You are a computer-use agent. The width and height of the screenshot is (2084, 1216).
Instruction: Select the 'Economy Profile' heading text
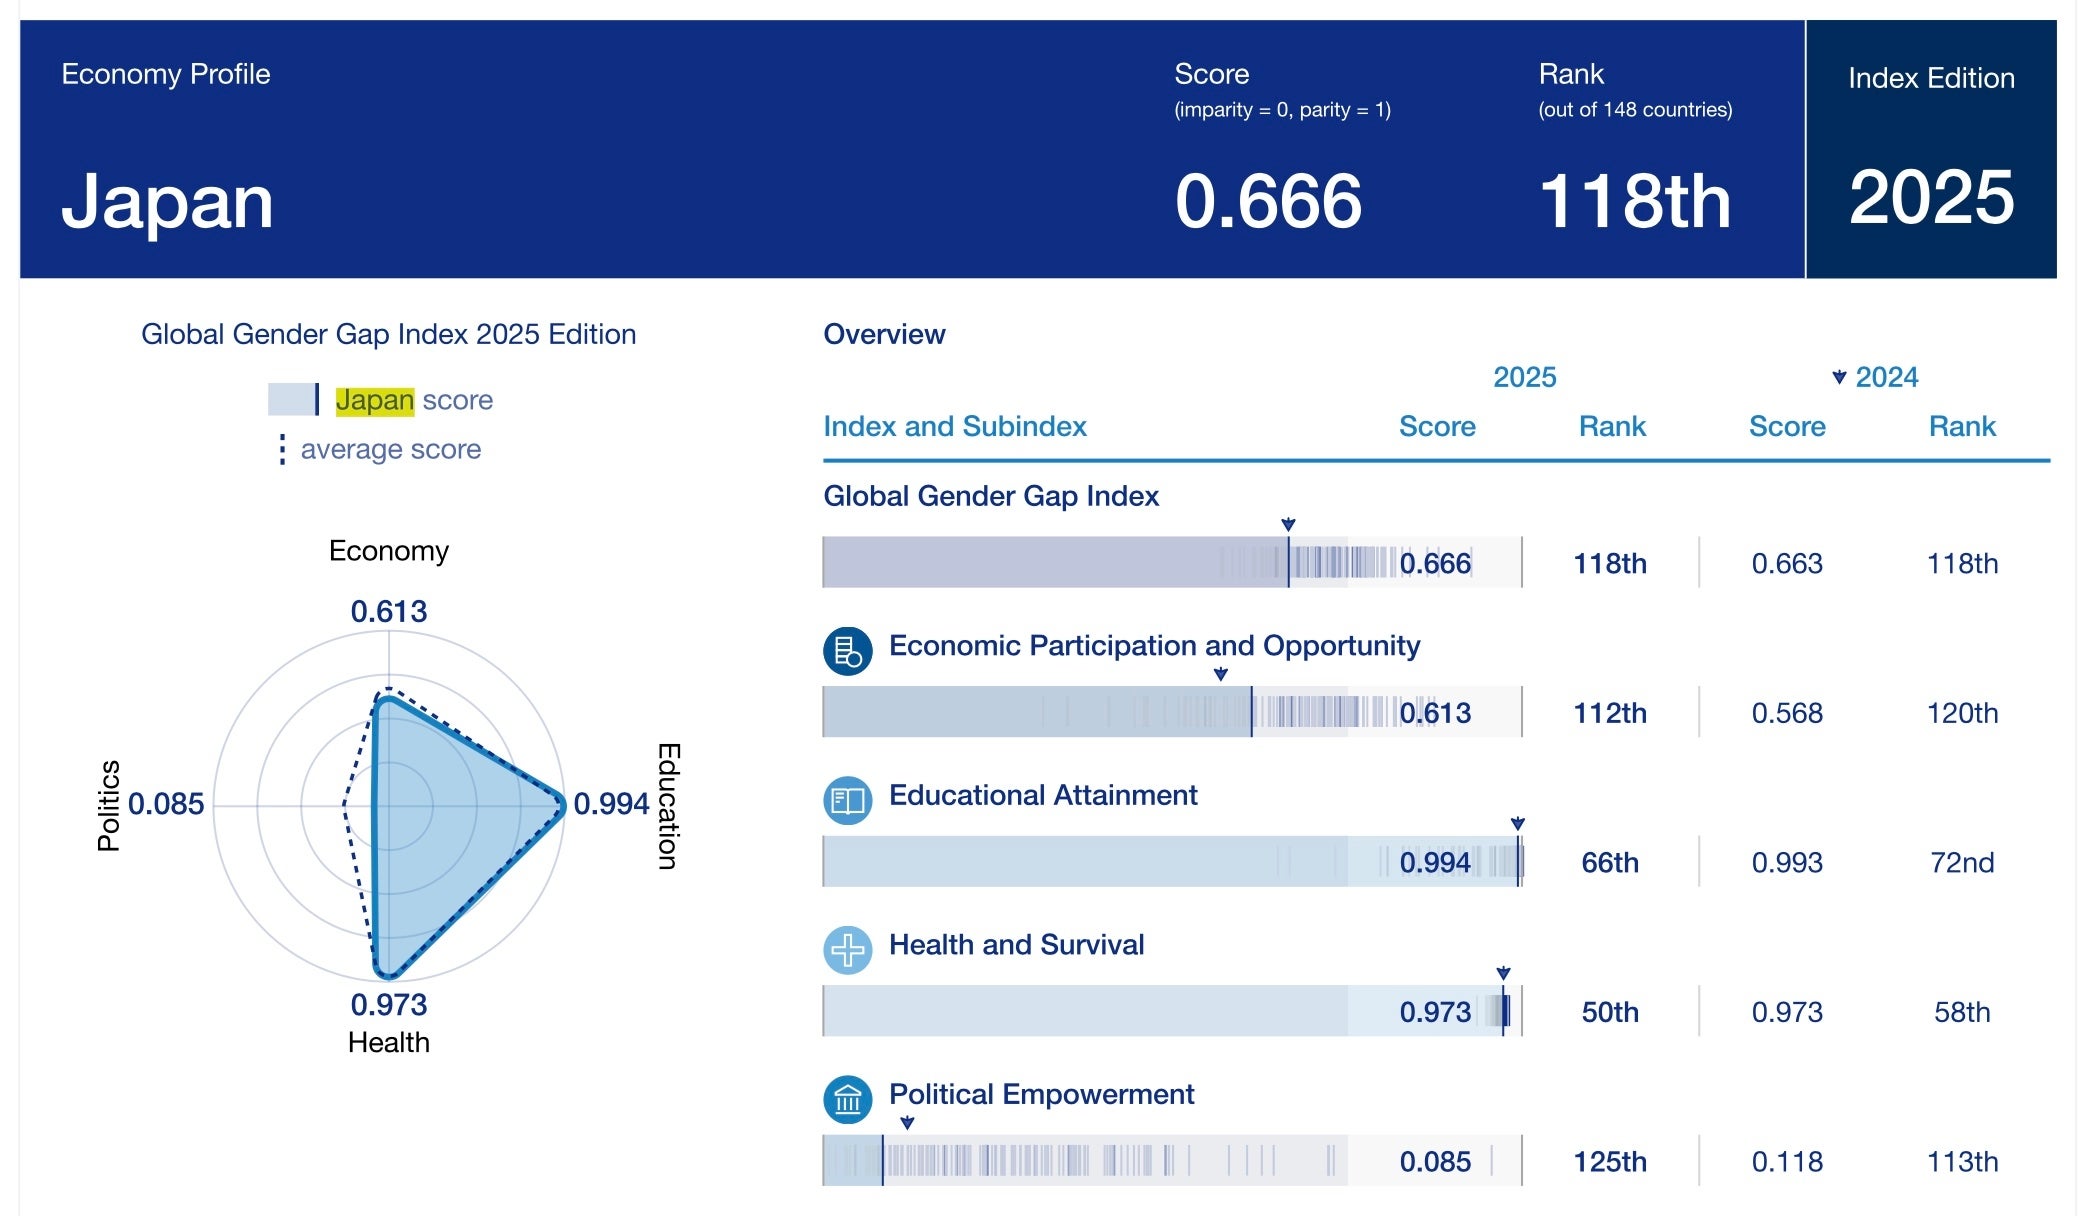(166, 74)
